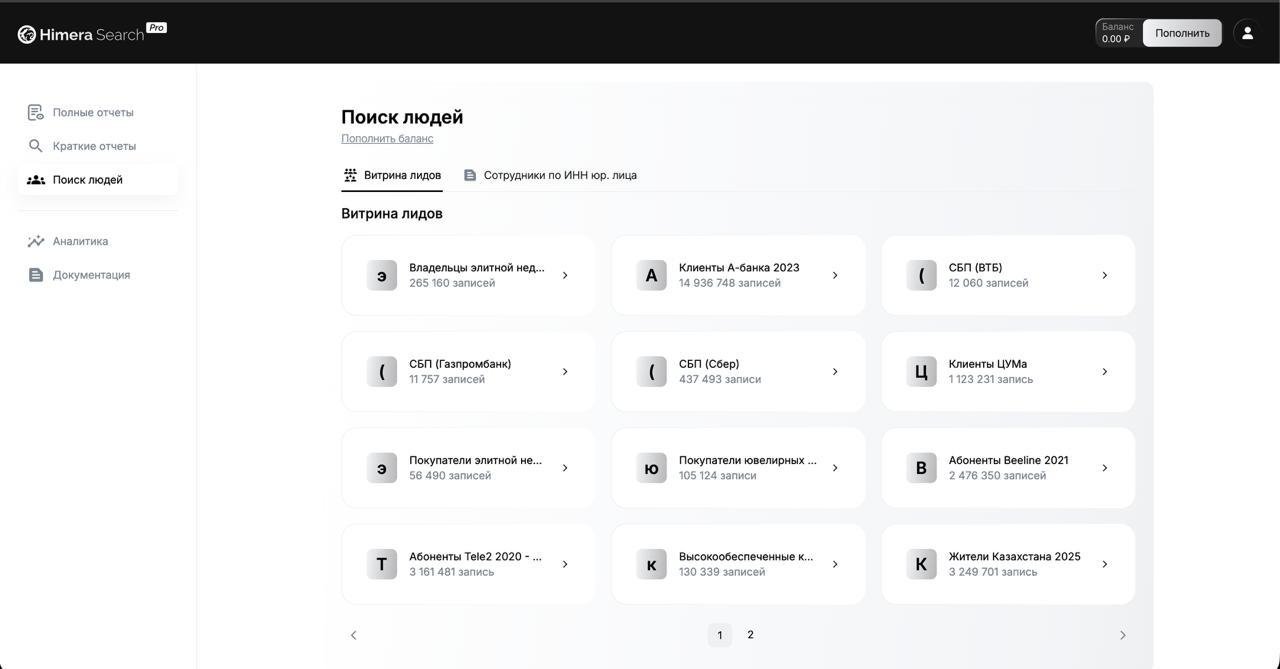Switch to Витрина лидов tab
The image size is (1280, 669).
coord(392,175)
